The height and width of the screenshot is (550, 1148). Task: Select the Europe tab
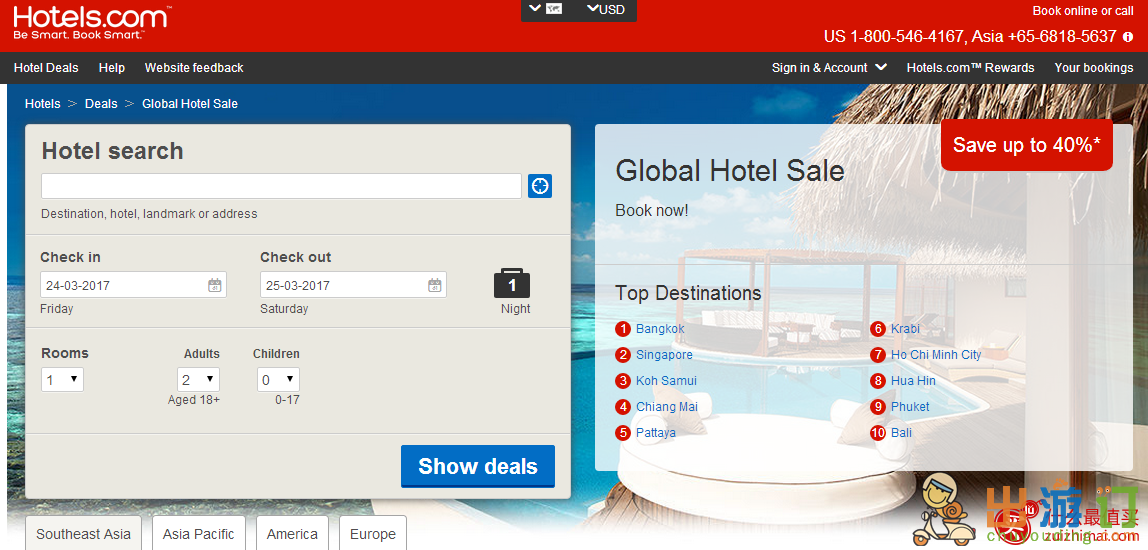pyautogui.click(x=373, y=533)
